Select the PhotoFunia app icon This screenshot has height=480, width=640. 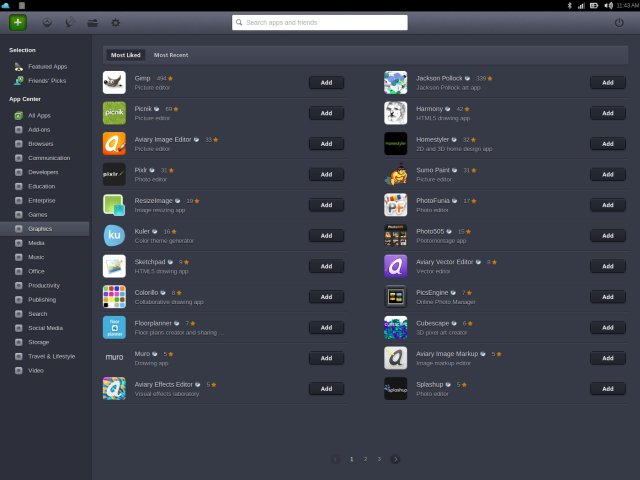(396, 205)
